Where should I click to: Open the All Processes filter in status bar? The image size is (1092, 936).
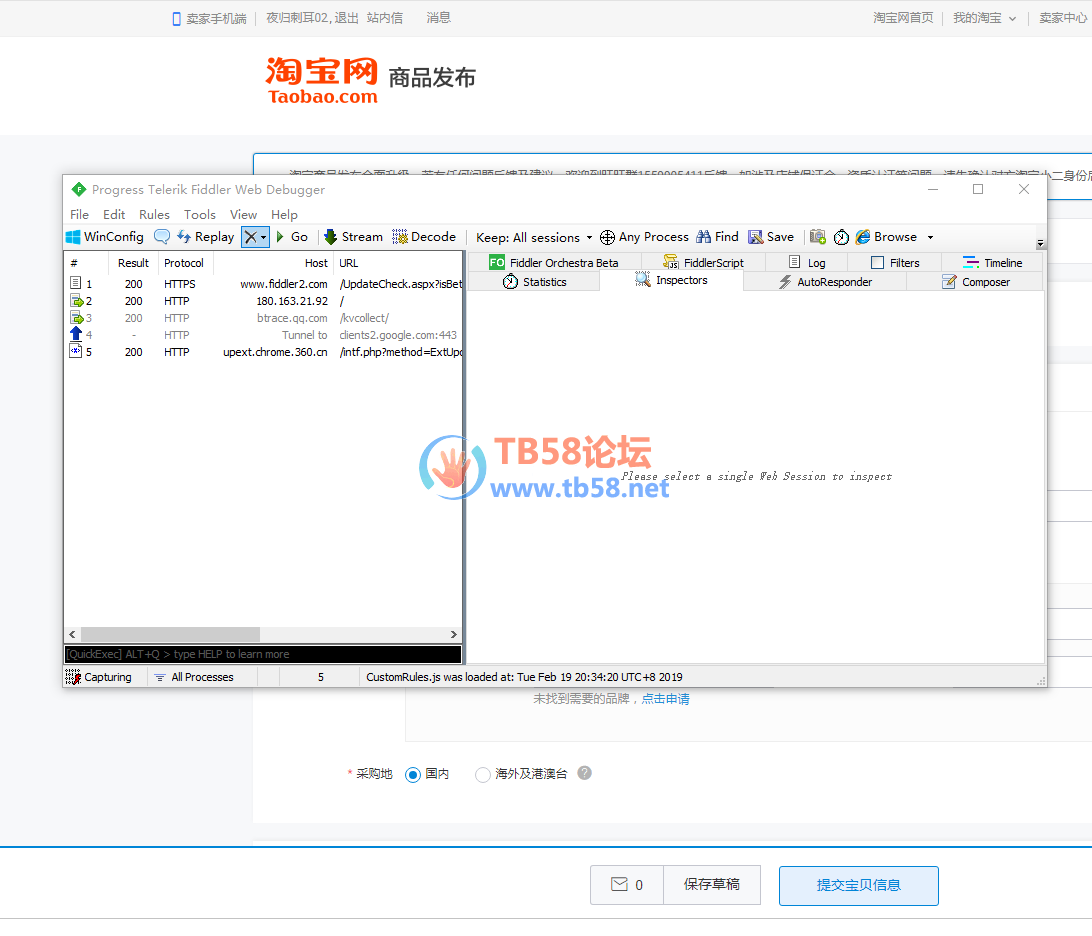point(195,677)
